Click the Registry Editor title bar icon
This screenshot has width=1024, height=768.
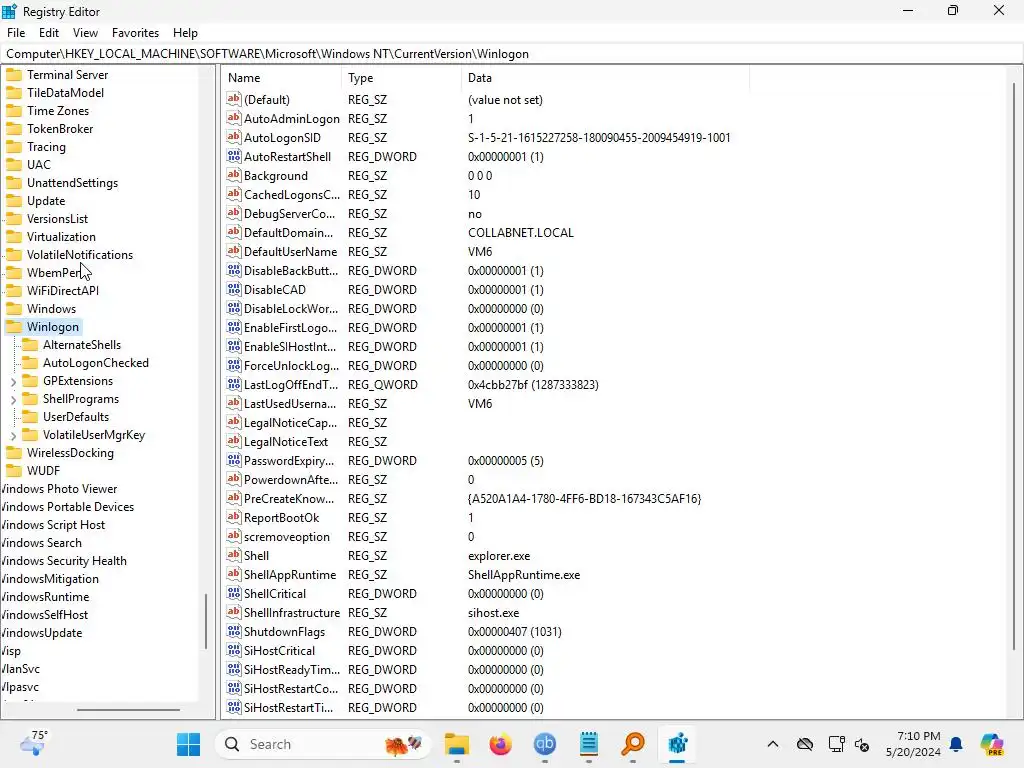(9, 11)
